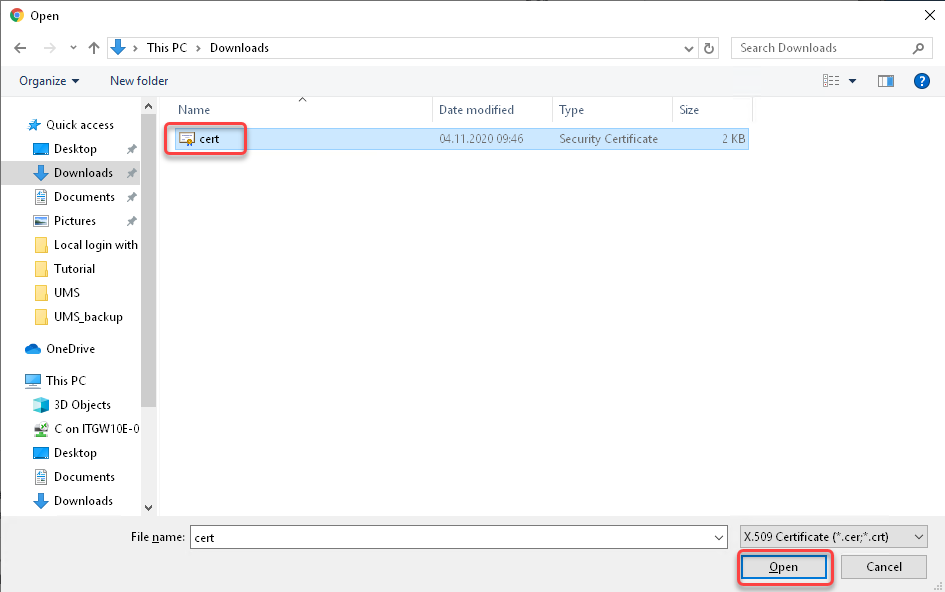Cancel the file dialog

(884, 567)
